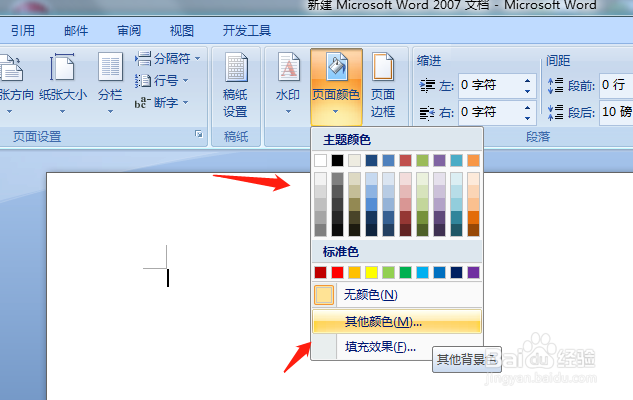Click the right indent 右 input field
Viewport: 633px width, 400px height.
click(490, 112)
